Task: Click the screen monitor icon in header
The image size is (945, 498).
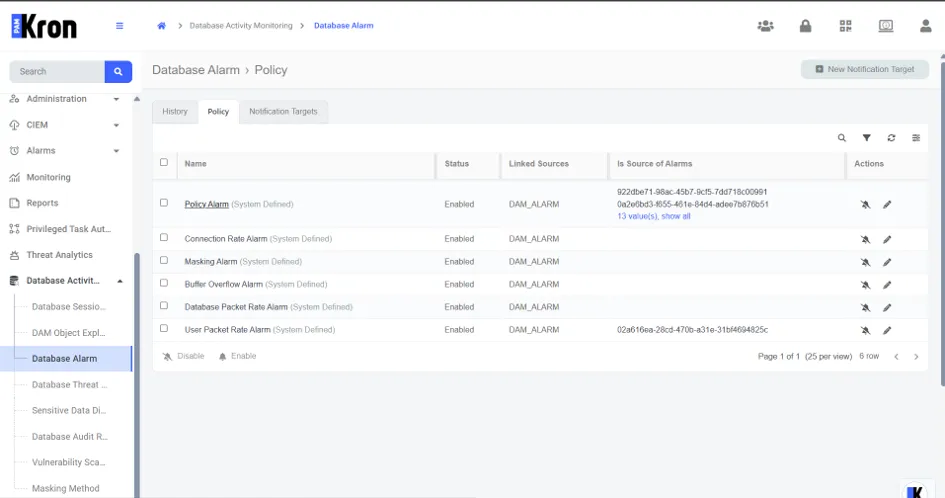Action: [x=886, y=26]
